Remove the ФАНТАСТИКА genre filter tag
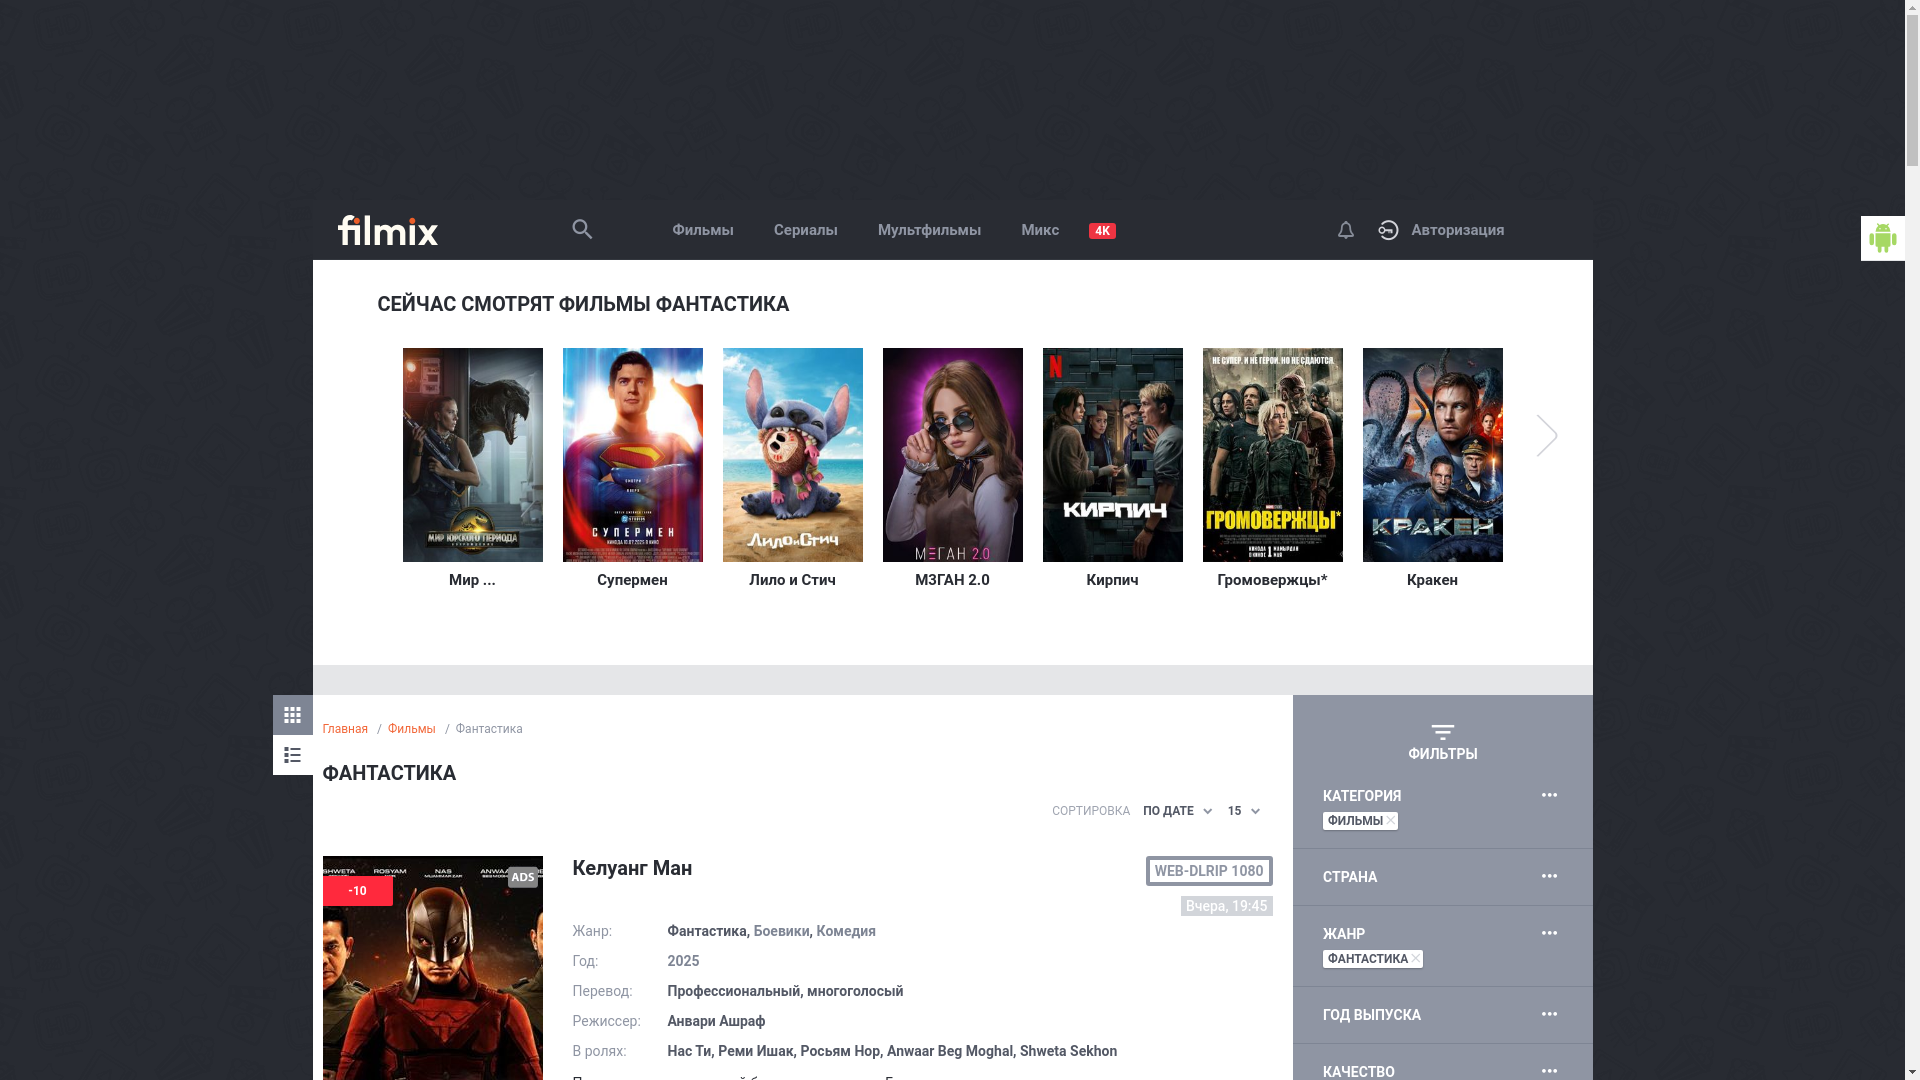 tap(1415, 958)
